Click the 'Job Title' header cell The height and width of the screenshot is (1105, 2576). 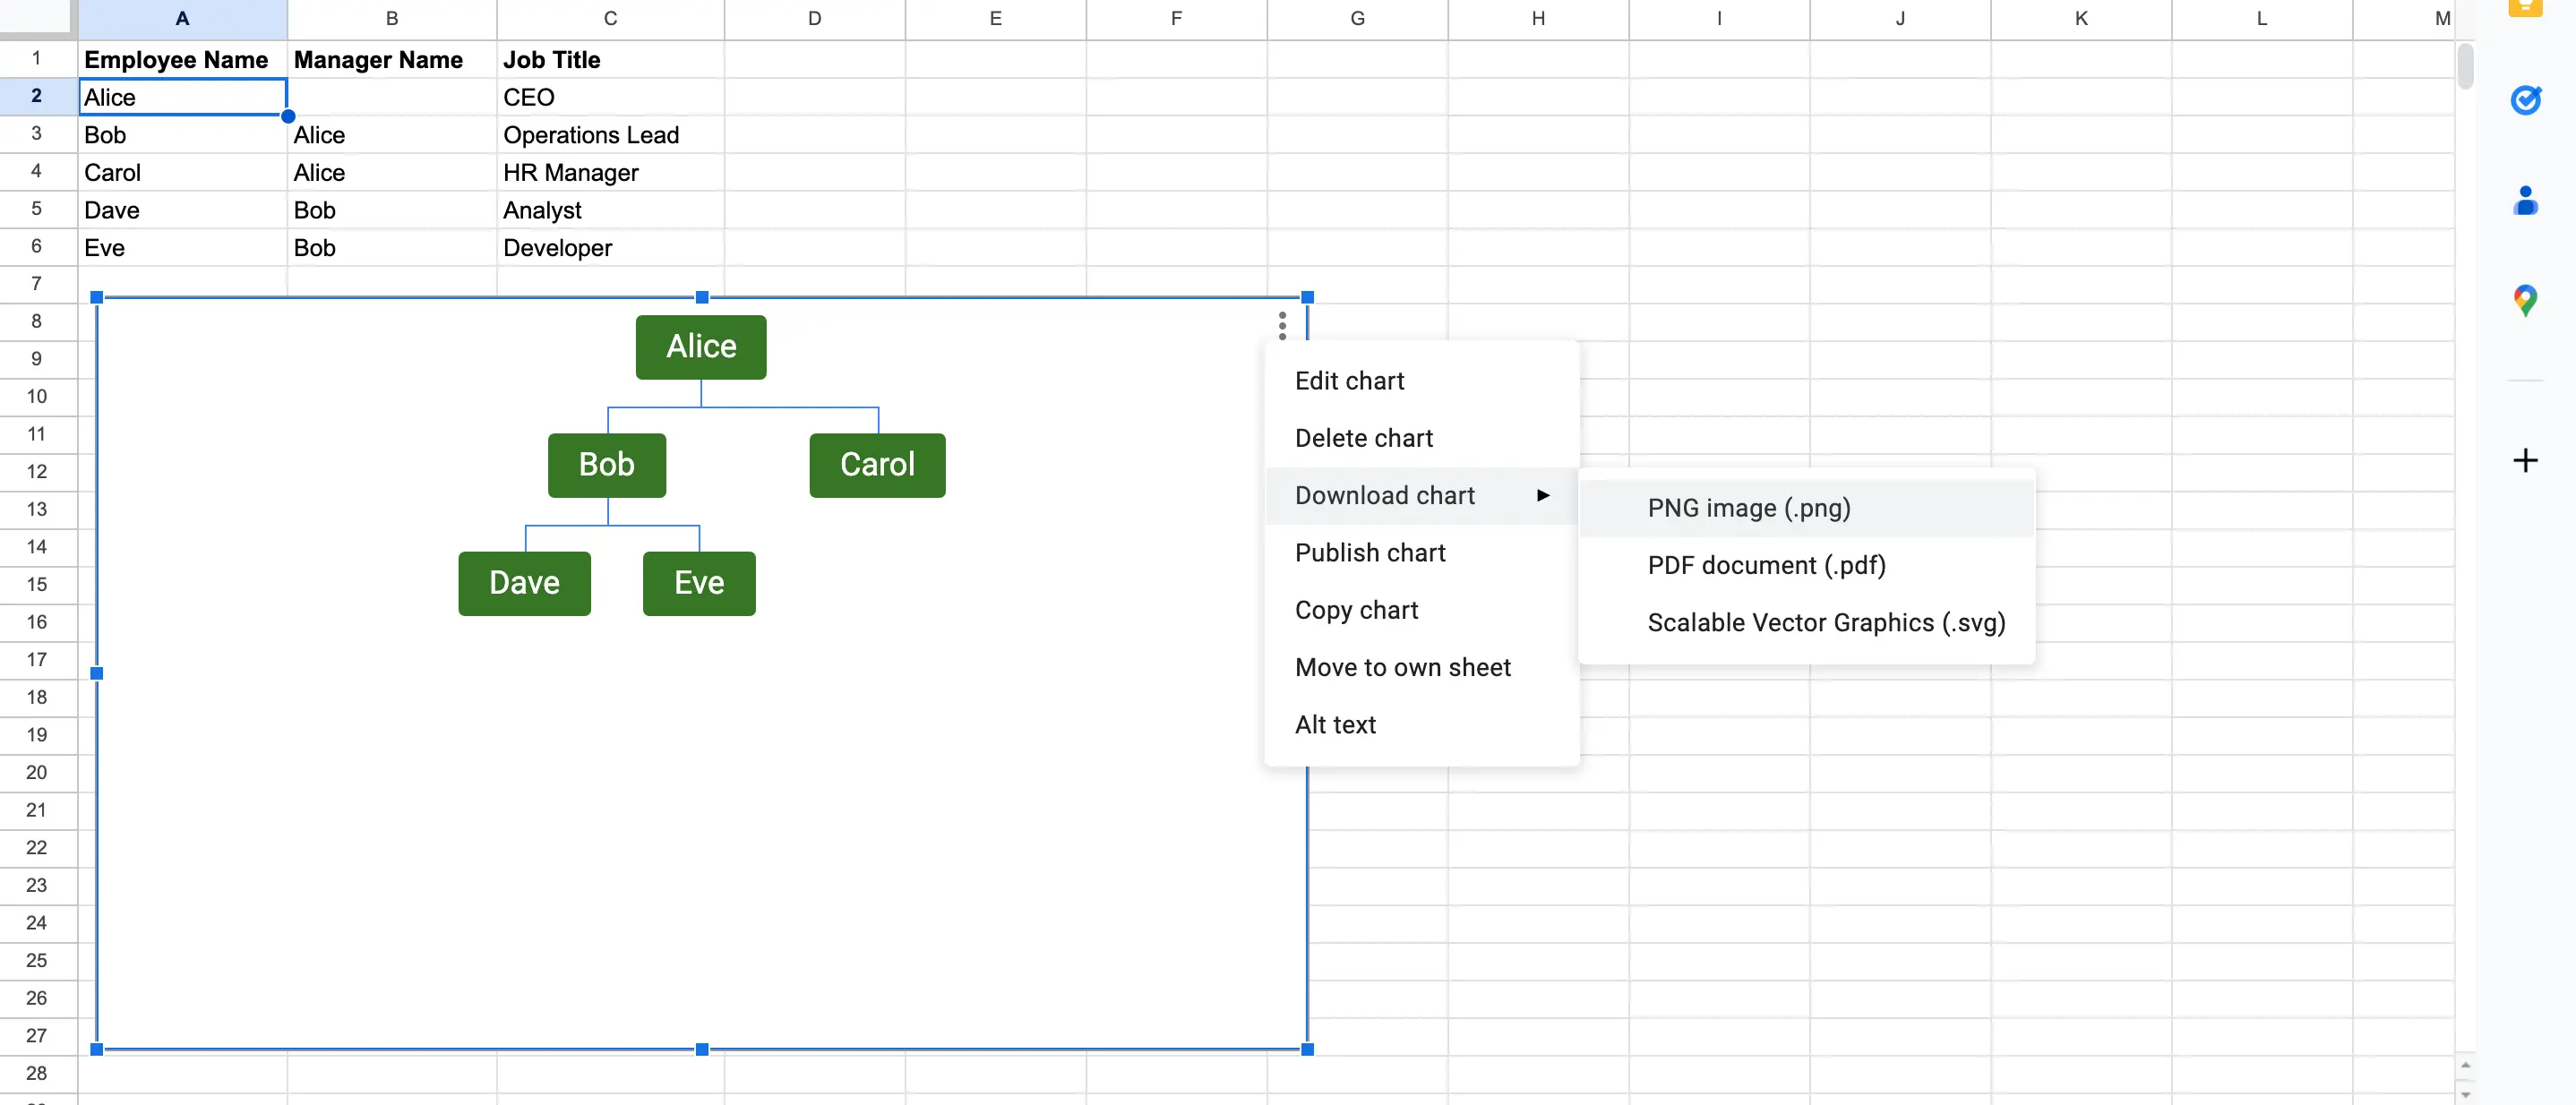click(x=610, y=59)
